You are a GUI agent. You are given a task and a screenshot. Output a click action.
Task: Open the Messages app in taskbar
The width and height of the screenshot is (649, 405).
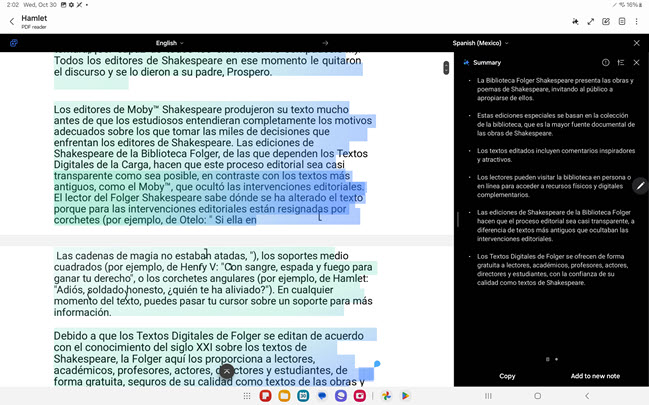[322, 396]
